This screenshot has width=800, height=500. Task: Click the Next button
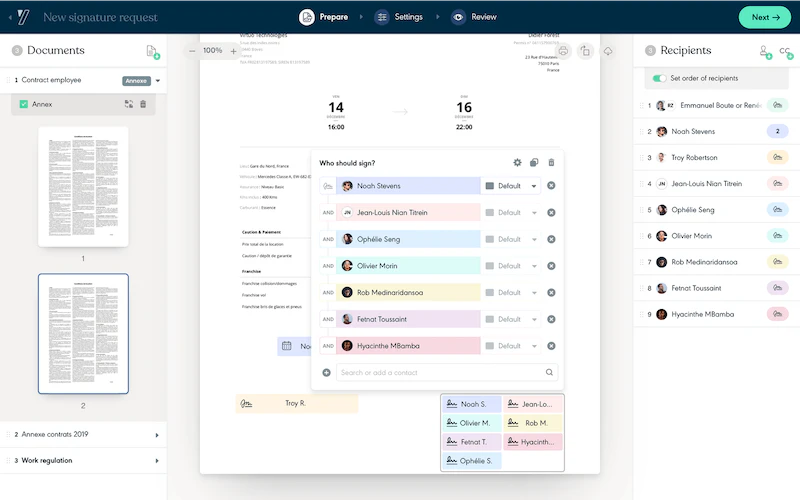click(765, 17)
